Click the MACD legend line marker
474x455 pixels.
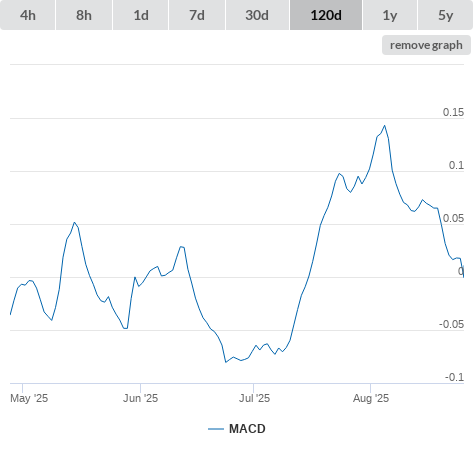point(216,429)
